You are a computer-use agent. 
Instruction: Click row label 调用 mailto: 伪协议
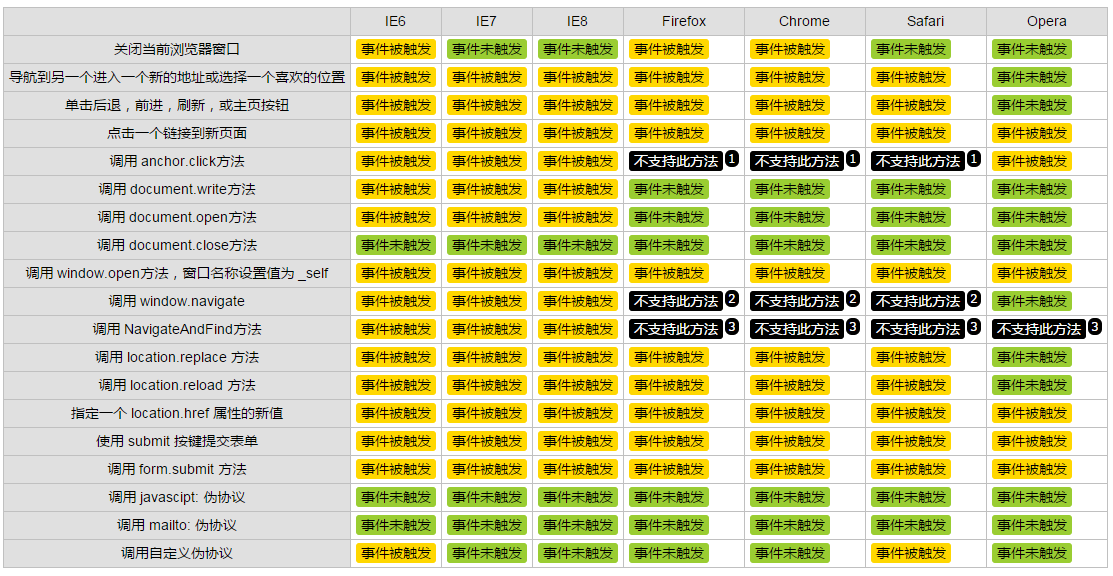click(x=177, y=526)
